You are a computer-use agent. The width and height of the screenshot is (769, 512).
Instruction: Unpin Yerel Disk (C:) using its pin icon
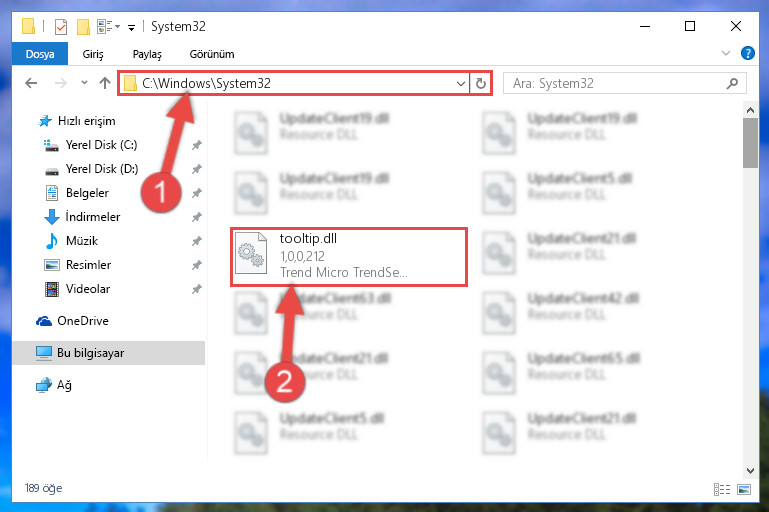[196, 145]
